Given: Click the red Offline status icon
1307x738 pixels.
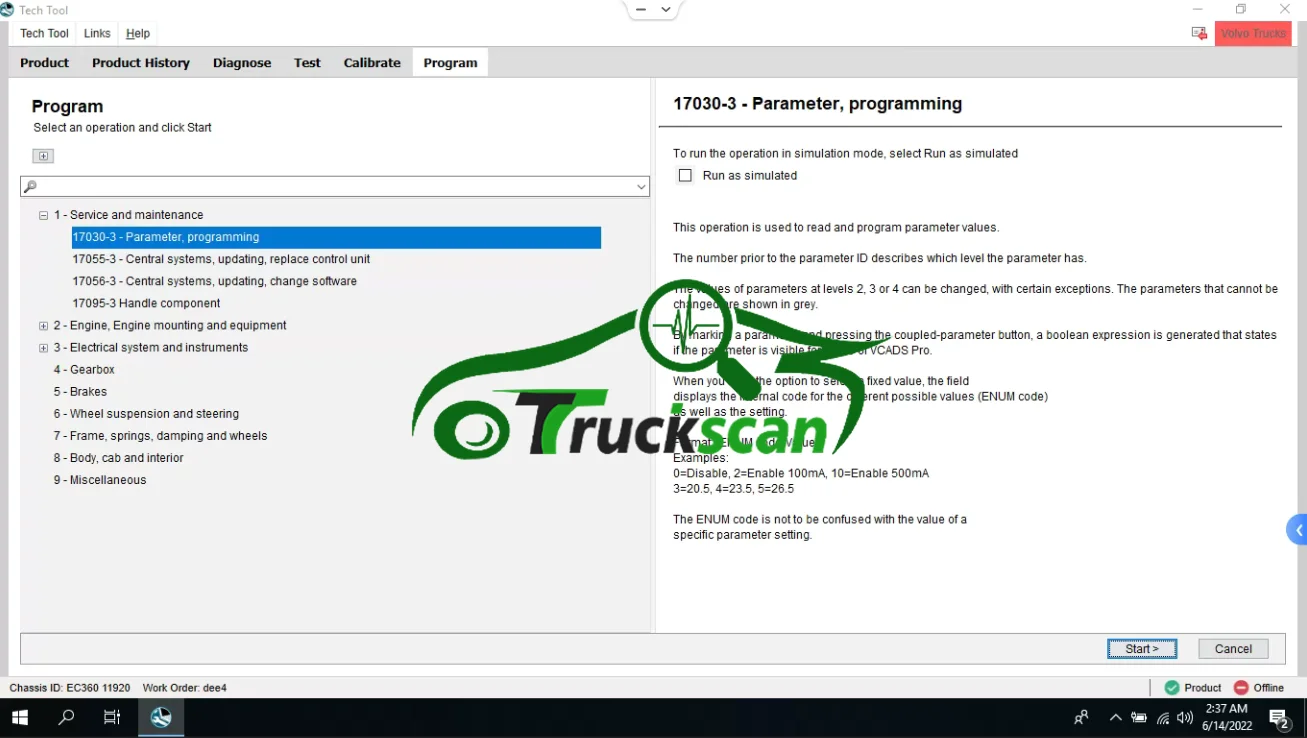Looking at the screenshot, I should (1241, 688).
